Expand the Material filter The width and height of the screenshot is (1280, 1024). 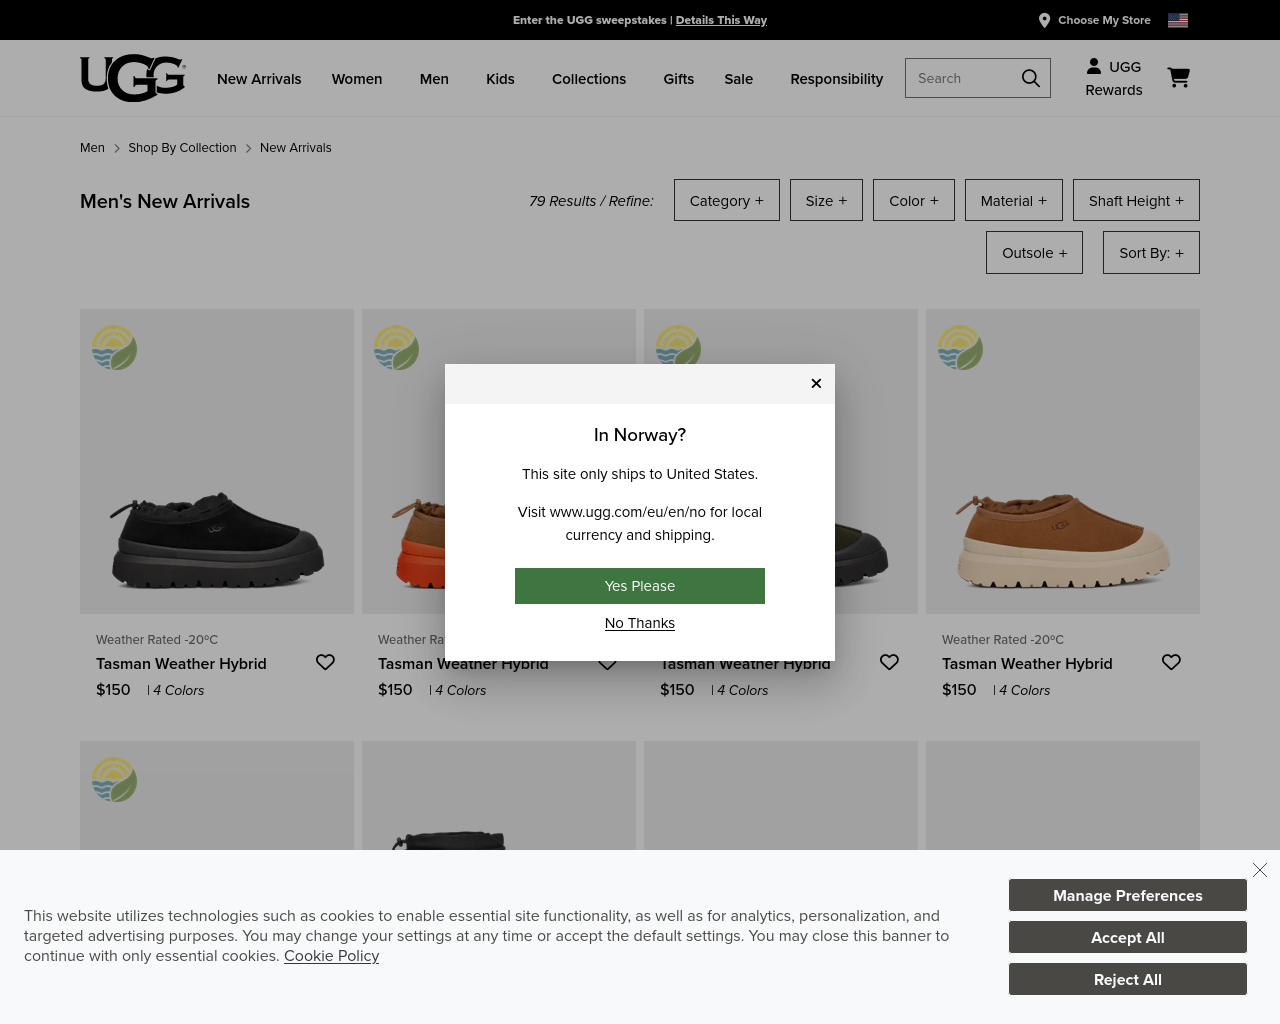tap(1014, 200)
